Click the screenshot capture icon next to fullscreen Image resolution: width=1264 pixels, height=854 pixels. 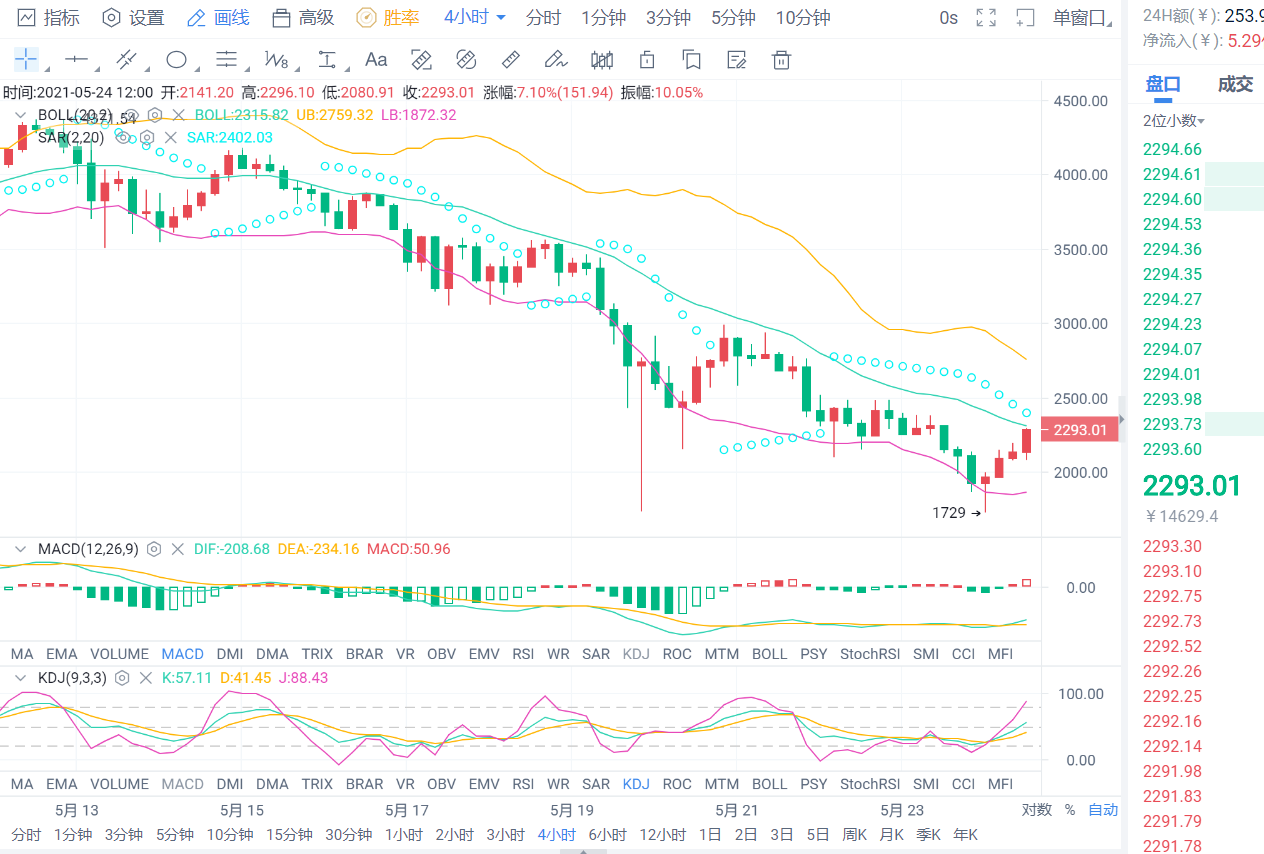1025,18
